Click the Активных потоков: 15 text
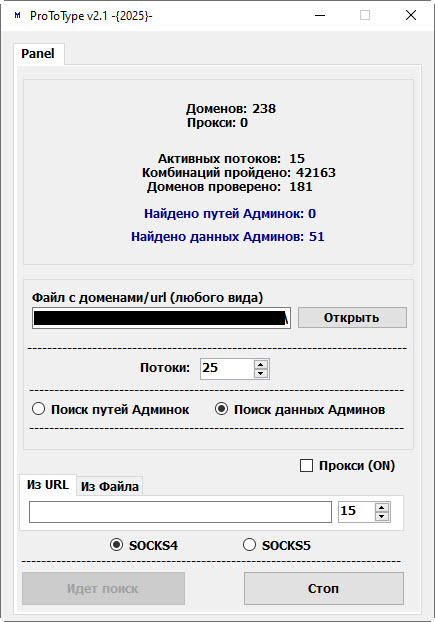 tap(232, 159)
